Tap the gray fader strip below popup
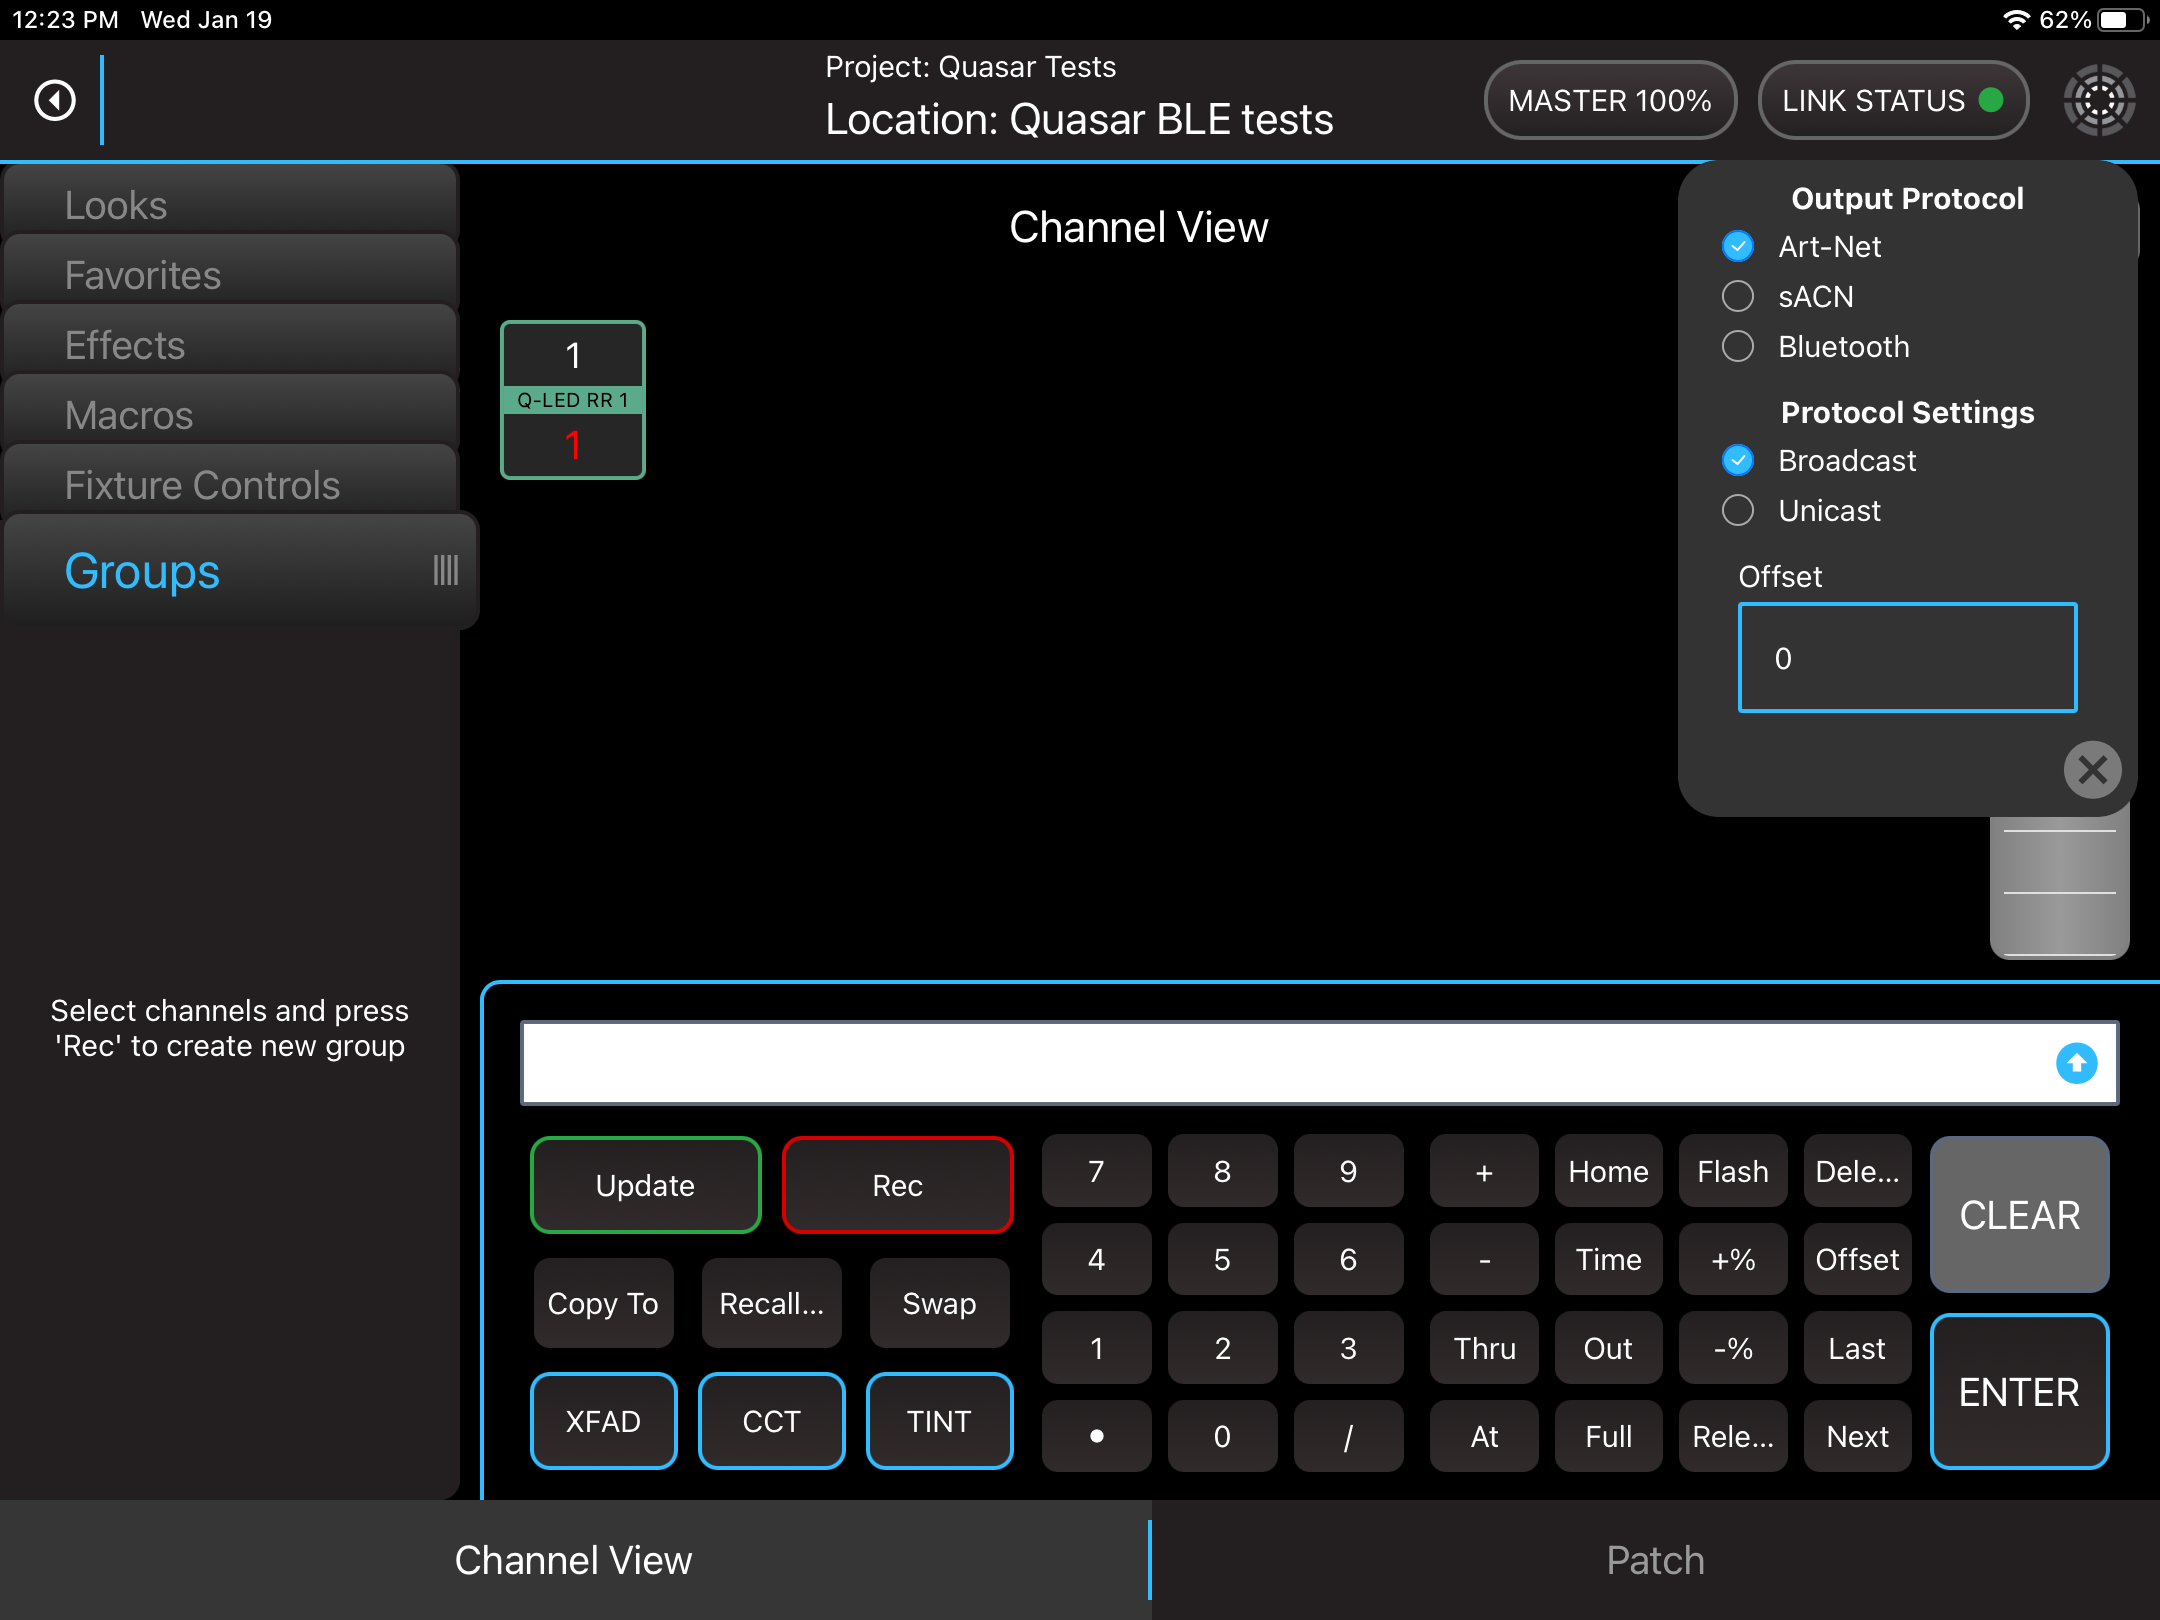Screen dimensions: 2160x1620 click(2059, 888)
